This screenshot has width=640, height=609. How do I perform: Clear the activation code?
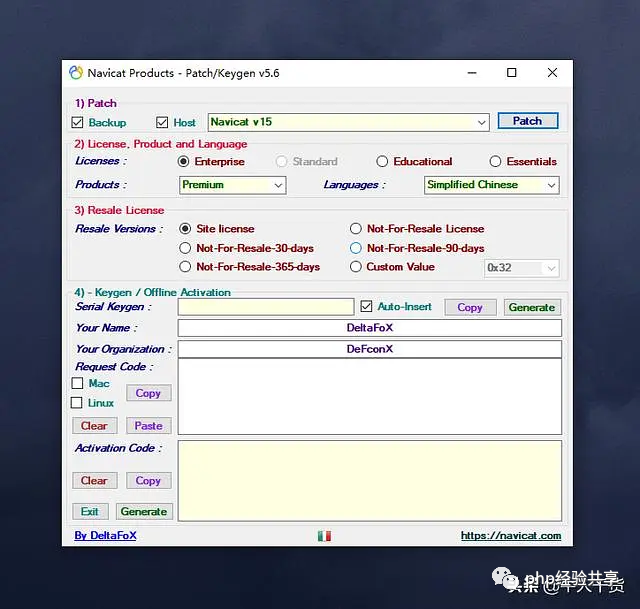click(x=95, y=480)
